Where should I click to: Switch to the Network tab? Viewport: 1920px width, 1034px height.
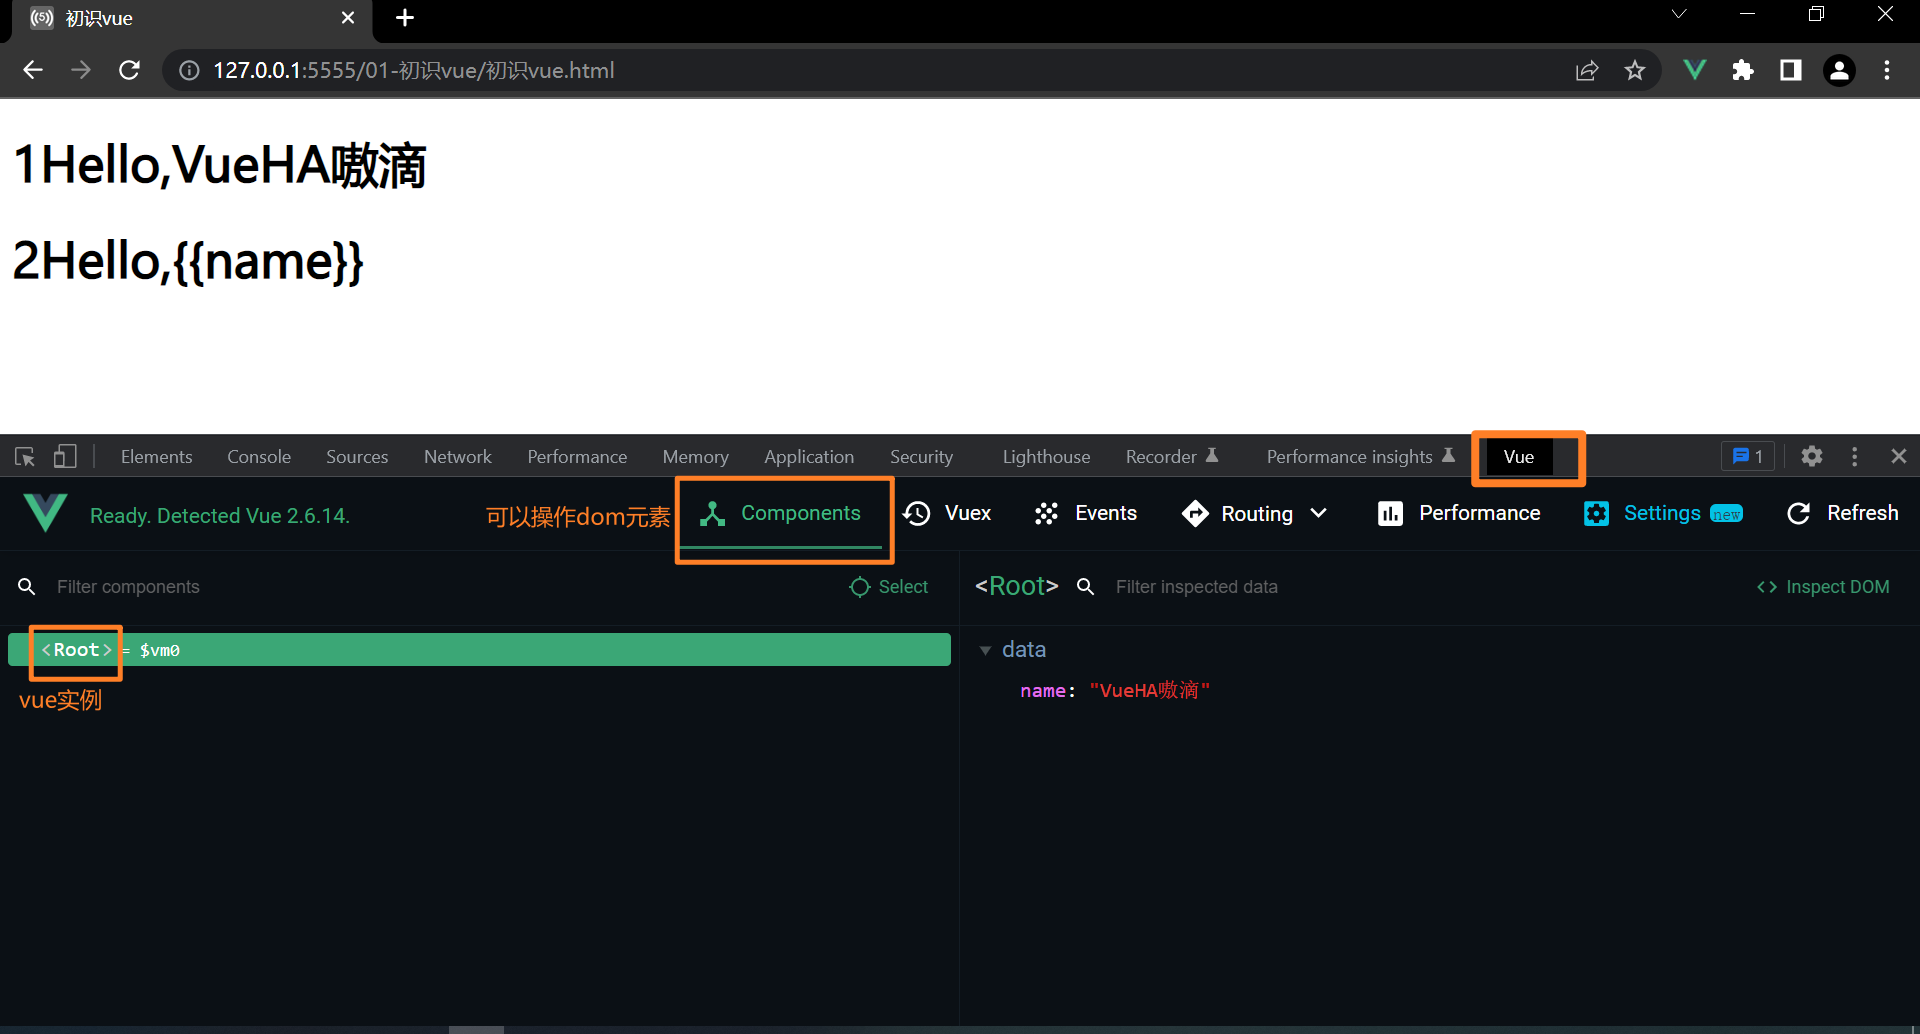(x=458, y=457)
